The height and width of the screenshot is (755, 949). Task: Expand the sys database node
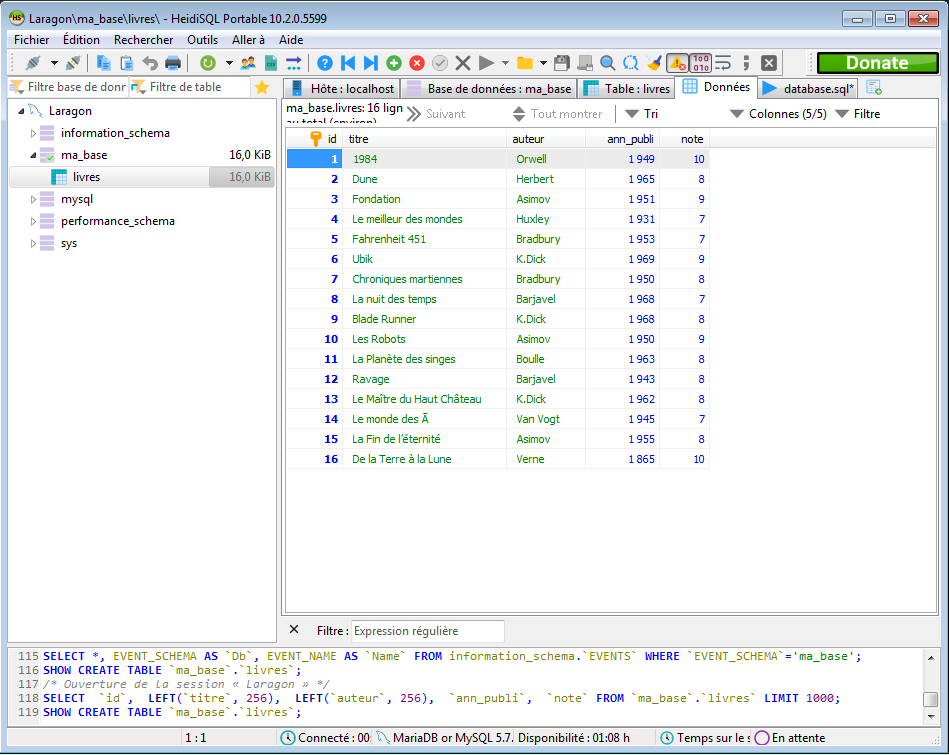(33, 243)
